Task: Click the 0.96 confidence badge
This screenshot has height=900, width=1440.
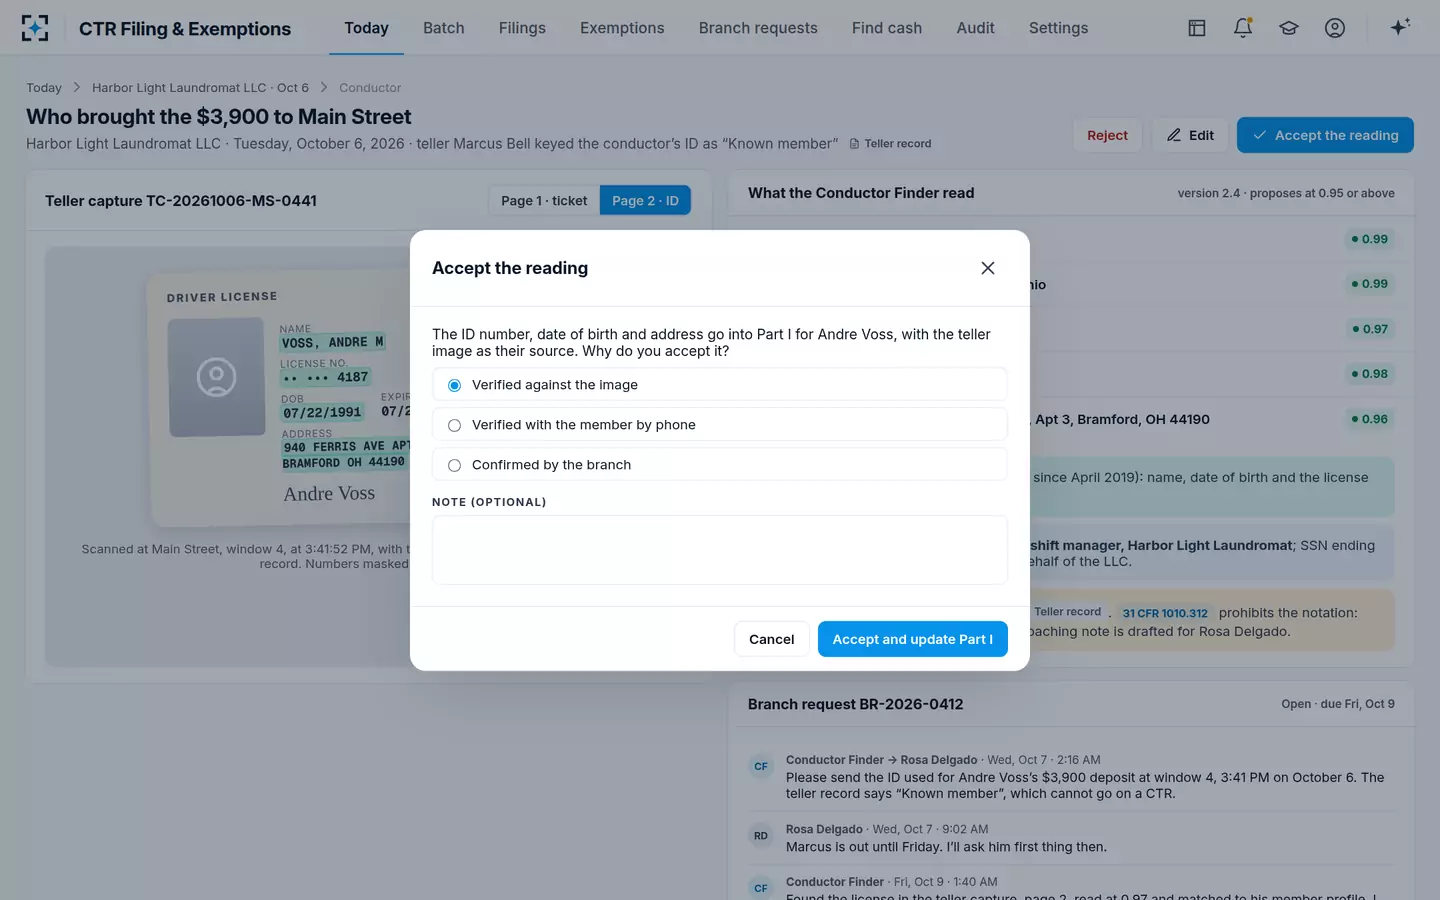Action: (1370, 419)
